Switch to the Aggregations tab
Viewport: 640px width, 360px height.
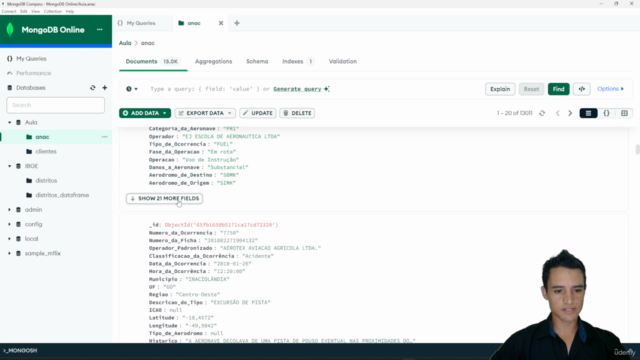(213, 62)
